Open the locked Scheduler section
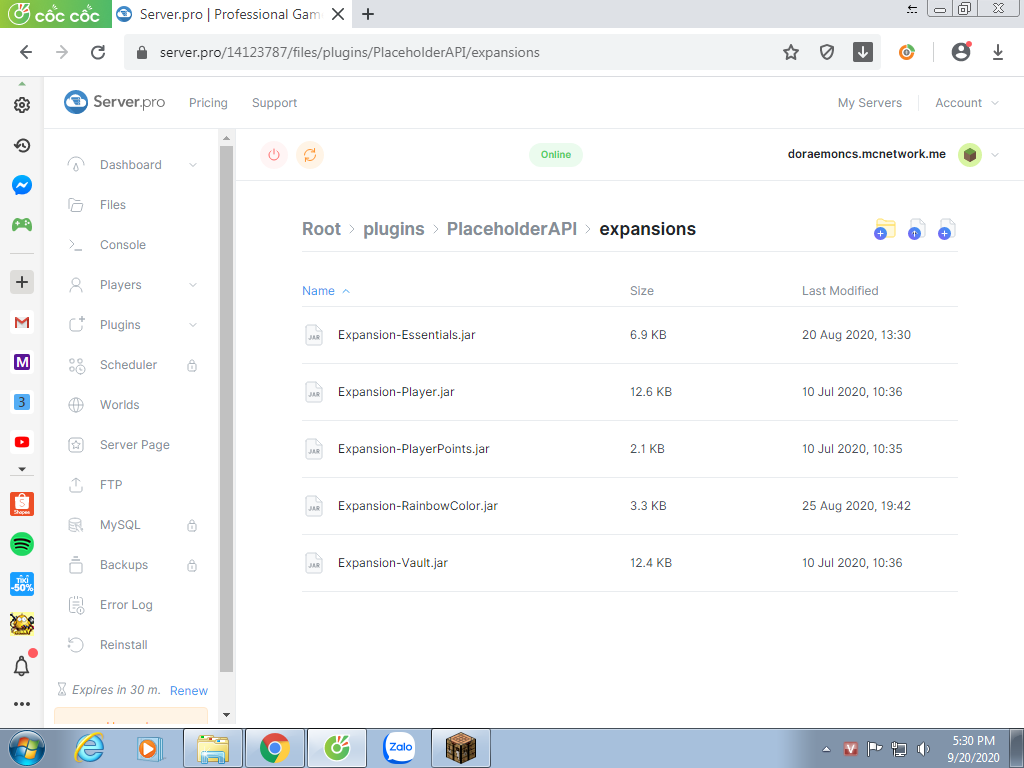 point(130,365)
